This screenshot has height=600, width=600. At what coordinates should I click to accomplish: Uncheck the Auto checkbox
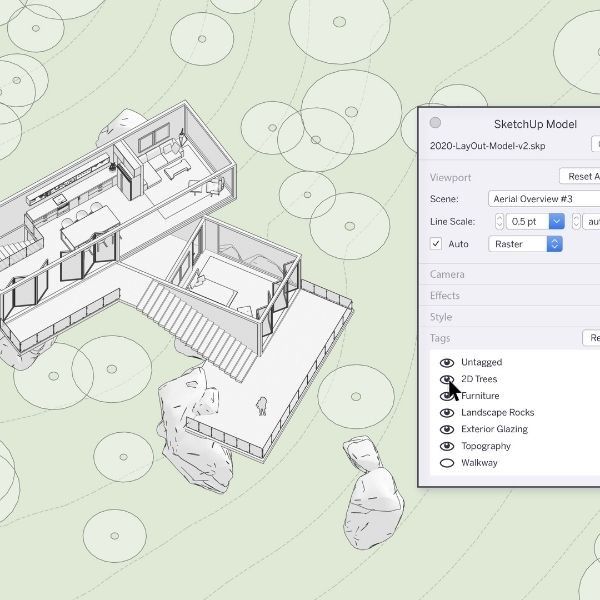[x=436, y=243]
